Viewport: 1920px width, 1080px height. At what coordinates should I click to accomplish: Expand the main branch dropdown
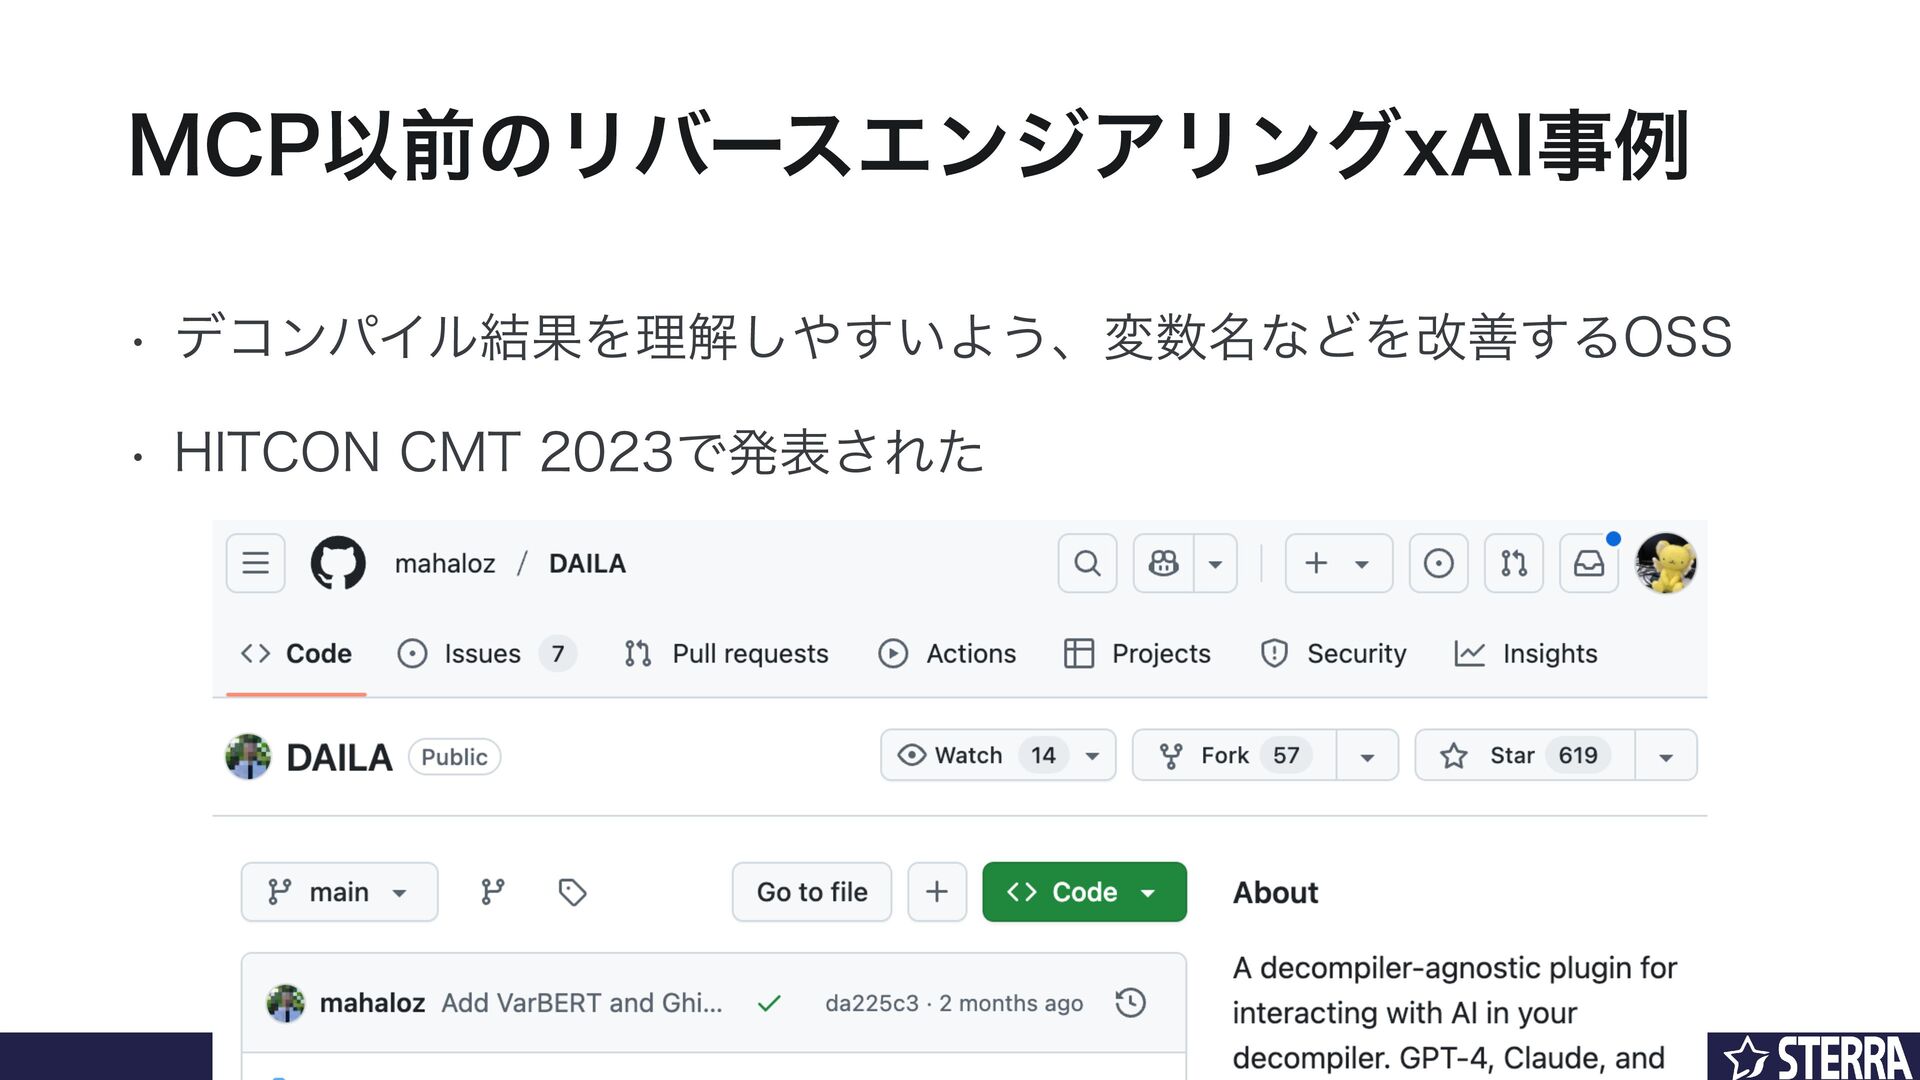click(339, 892)
